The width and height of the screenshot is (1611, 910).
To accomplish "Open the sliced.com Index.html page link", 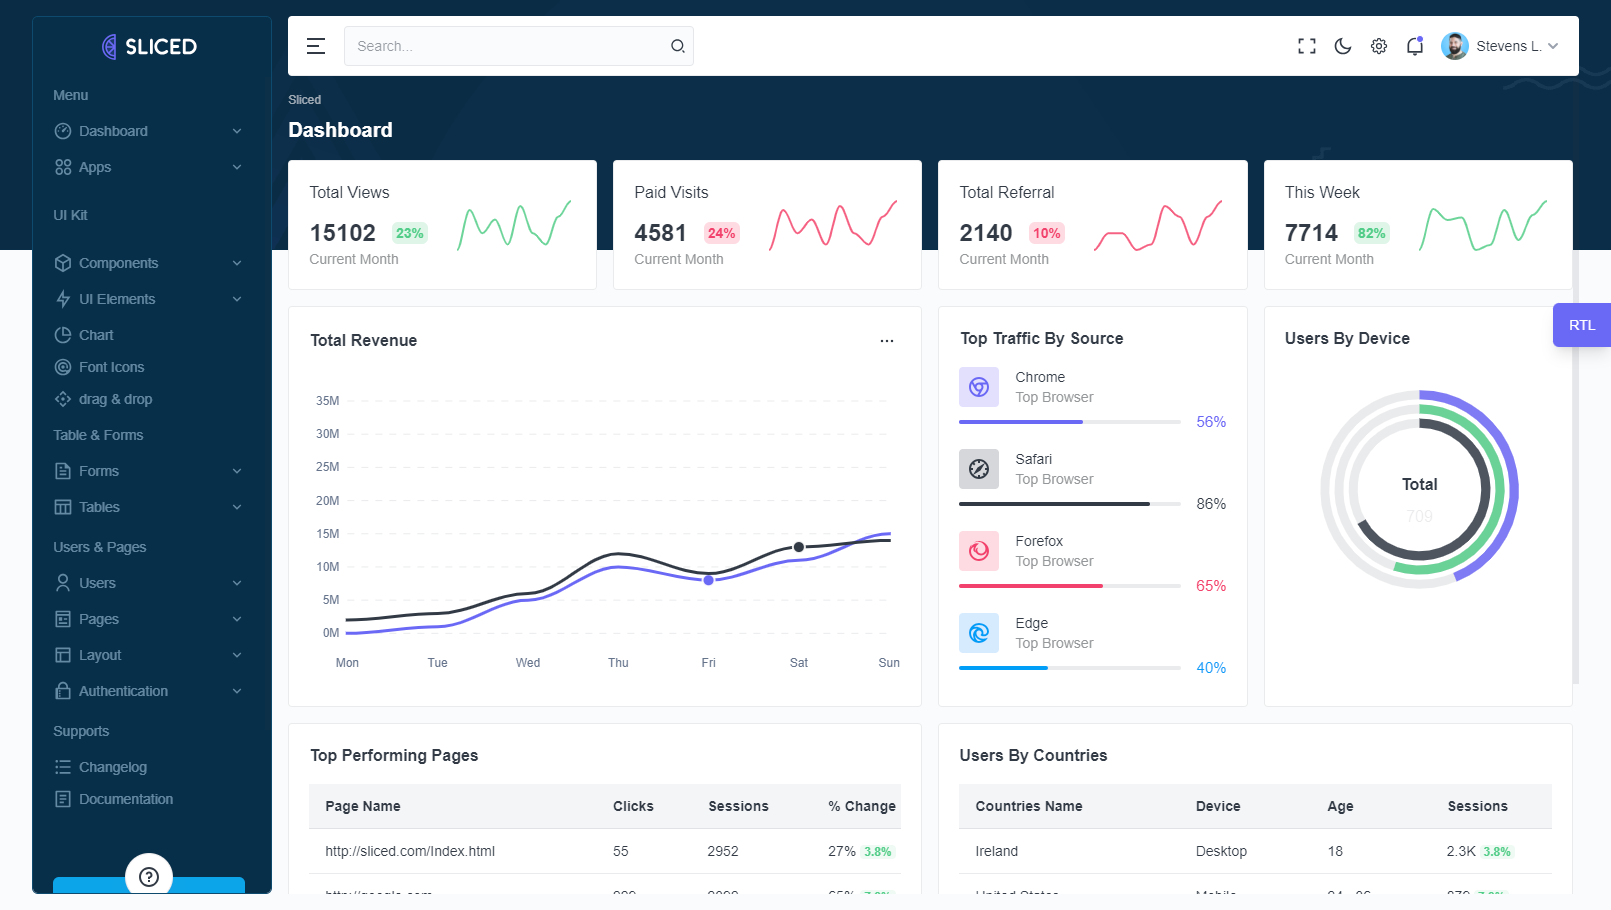I will 410,851.
